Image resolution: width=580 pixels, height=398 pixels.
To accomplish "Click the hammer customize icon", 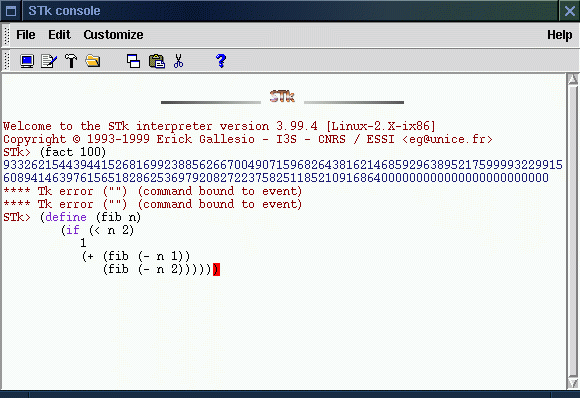I will click(x=71, y=61).
